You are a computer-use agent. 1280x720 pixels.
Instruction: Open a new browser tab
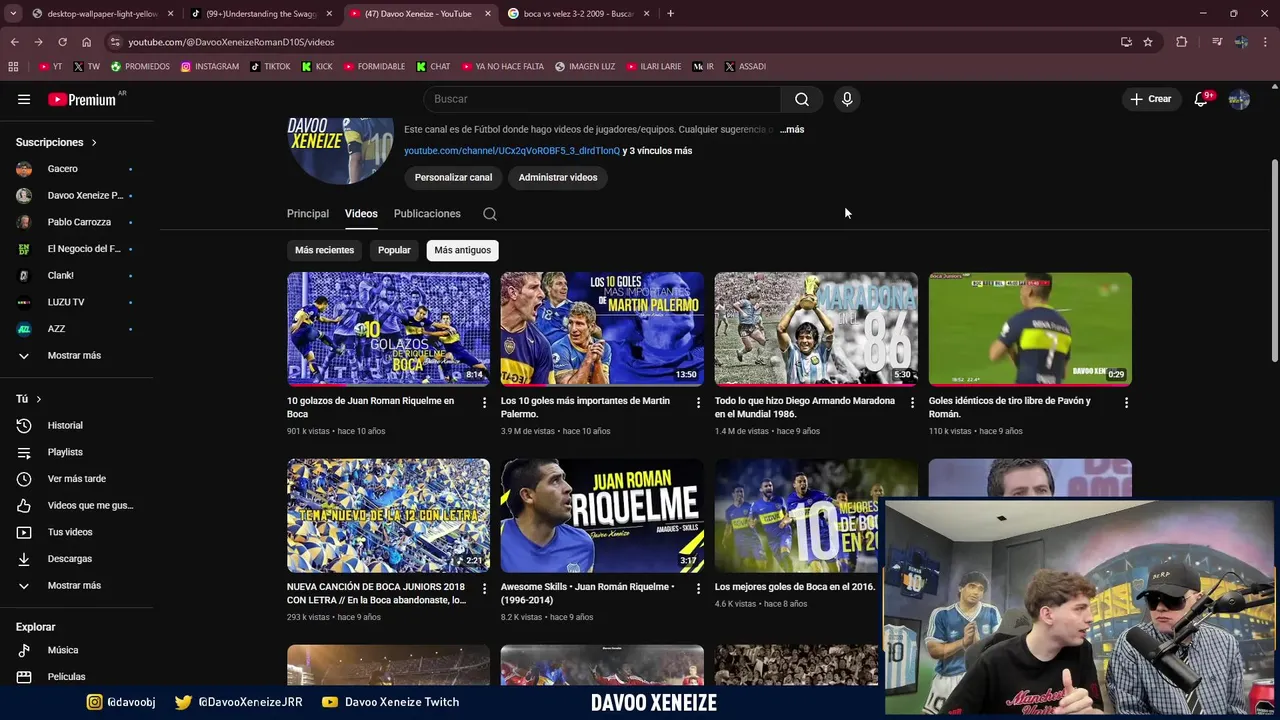tap(670, 14)
